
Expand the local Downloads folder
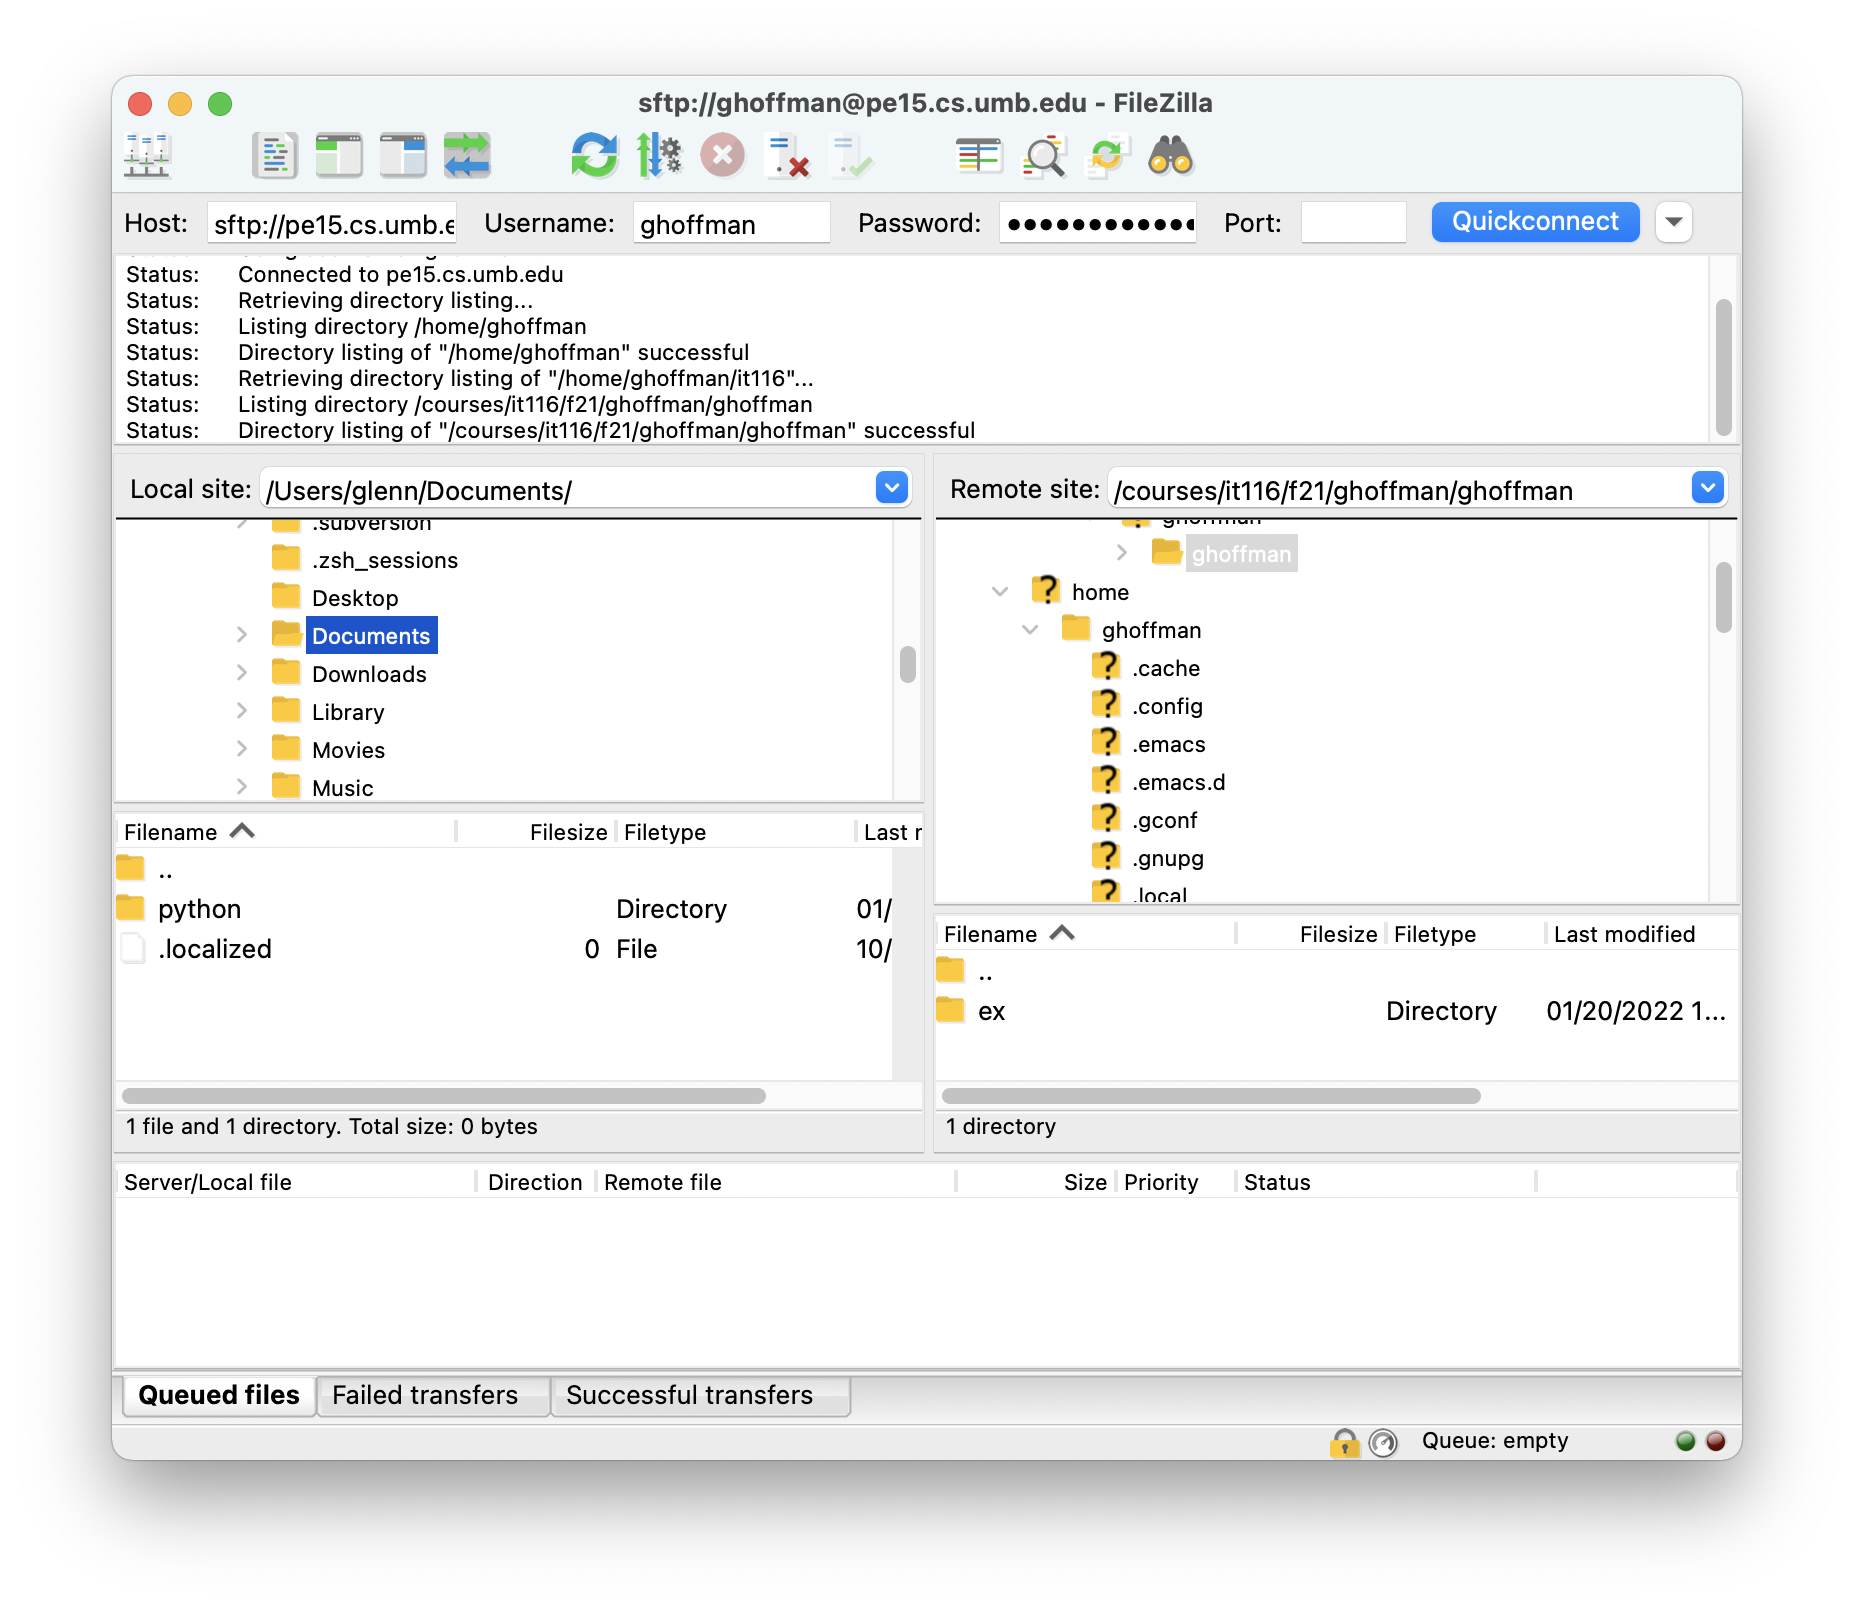pos(242,672)
